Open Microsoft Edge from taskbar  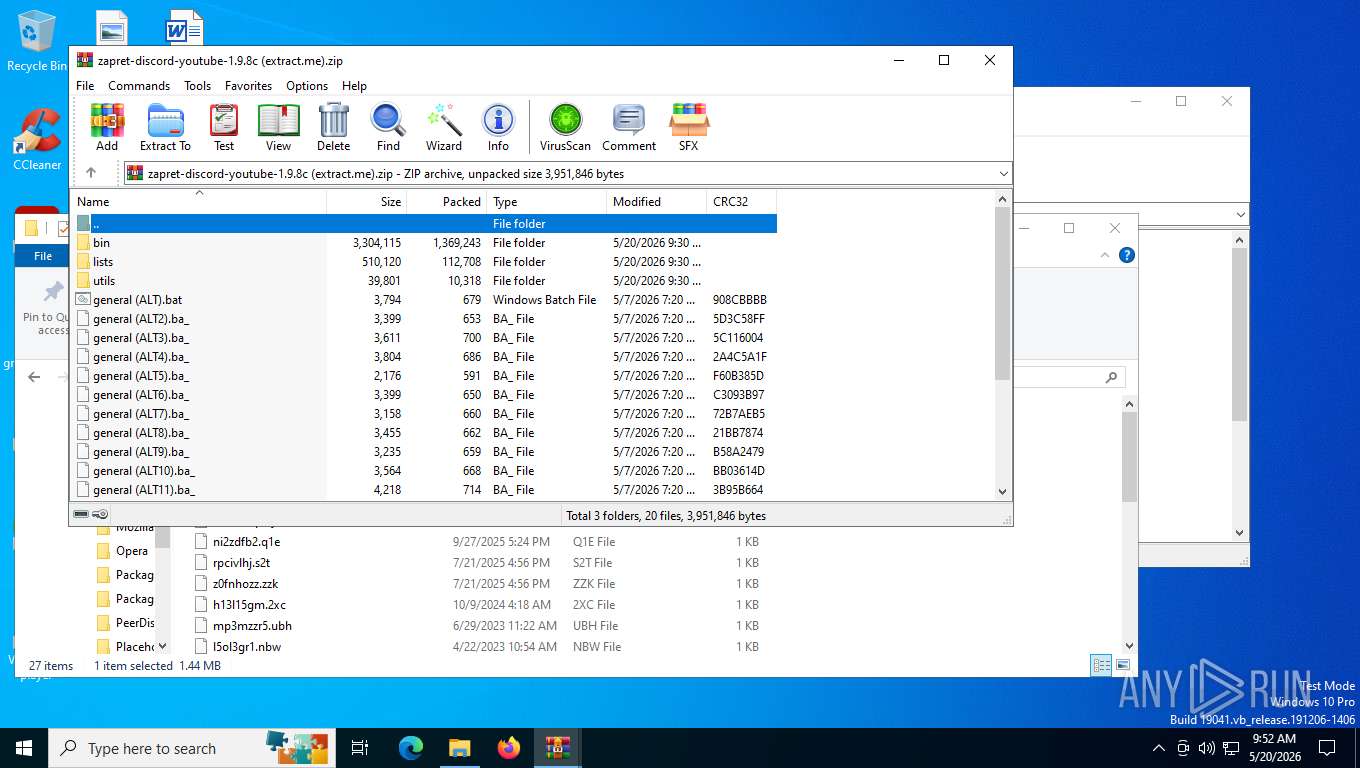coord(411,748)
